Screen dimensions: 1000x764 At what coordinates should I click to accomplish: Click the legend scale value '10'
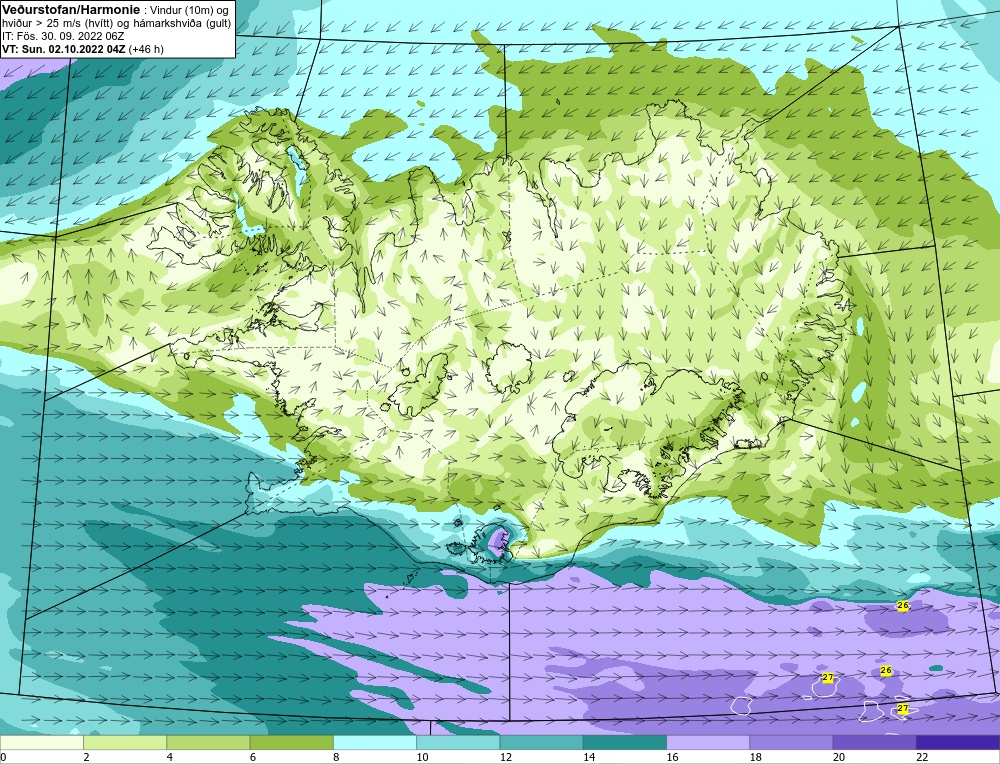422,757
